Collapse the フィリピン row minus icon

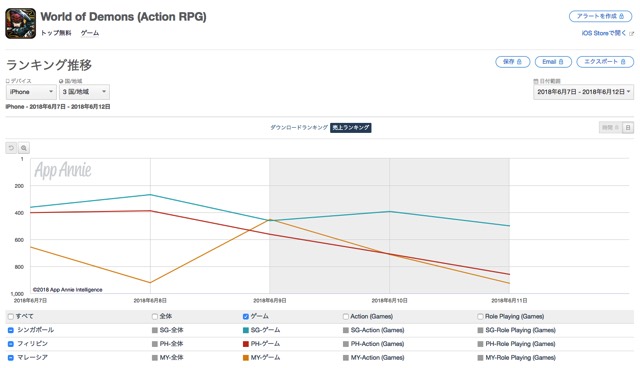(x=11, y=344)
